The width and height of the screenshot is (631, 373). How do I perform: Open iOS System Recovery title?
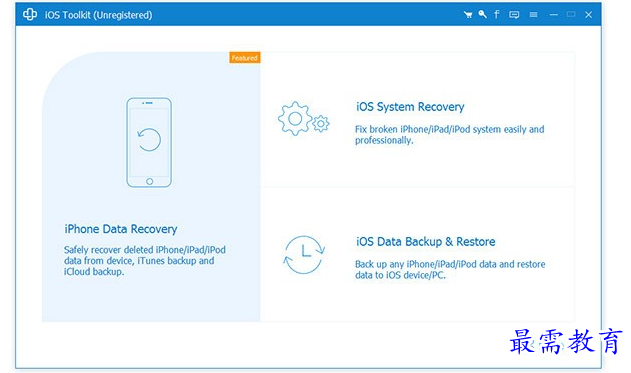[x=410, y=107]
